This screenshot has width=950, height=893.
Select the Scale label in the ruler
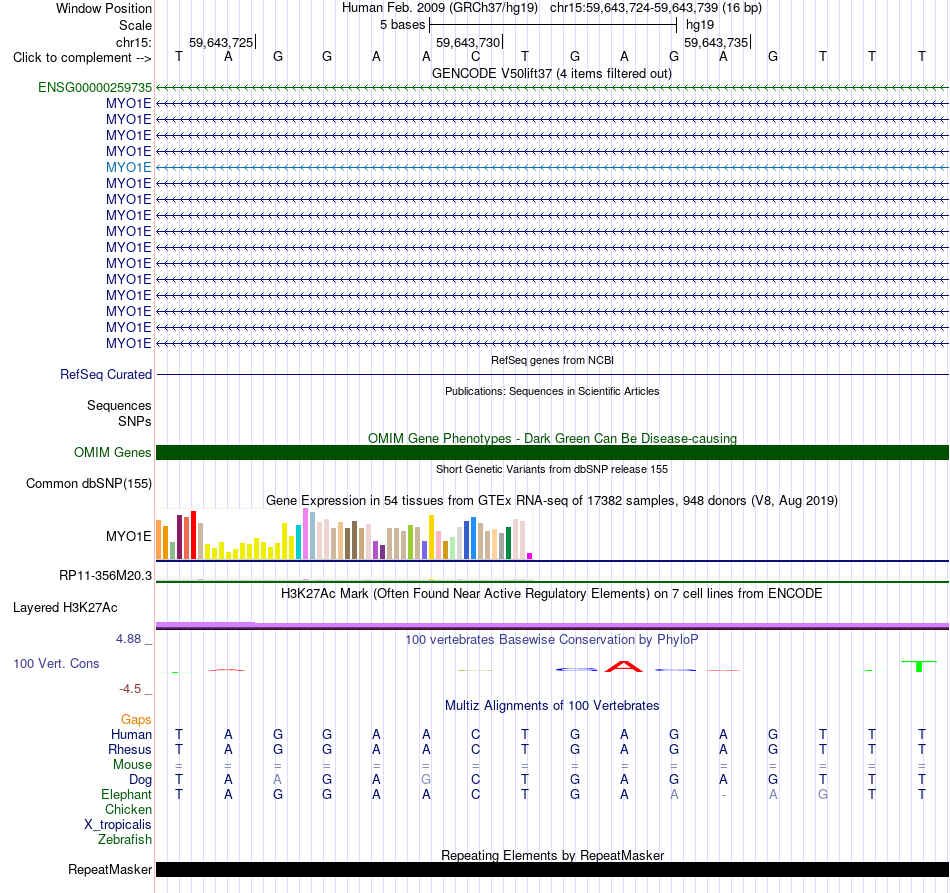tap(135, 25)
